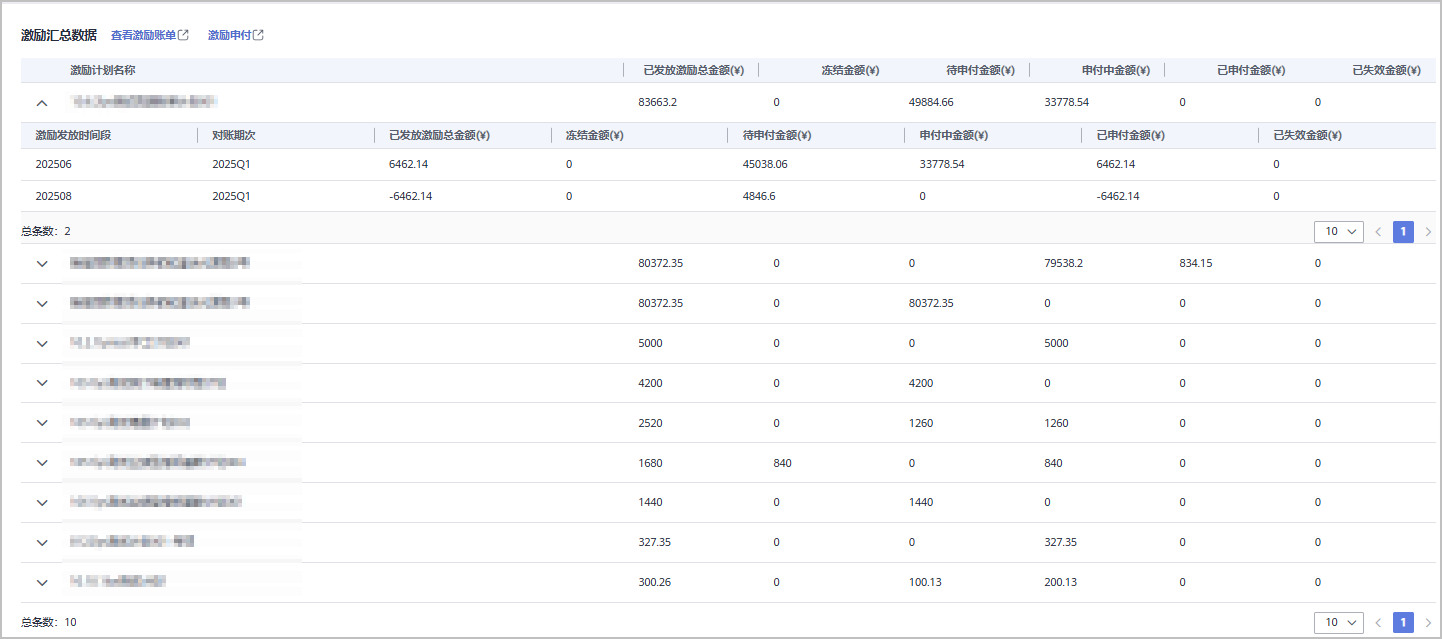Expand the plan row totaling 2520
This screenshot has width=1442, height=639.
[42, 423]
